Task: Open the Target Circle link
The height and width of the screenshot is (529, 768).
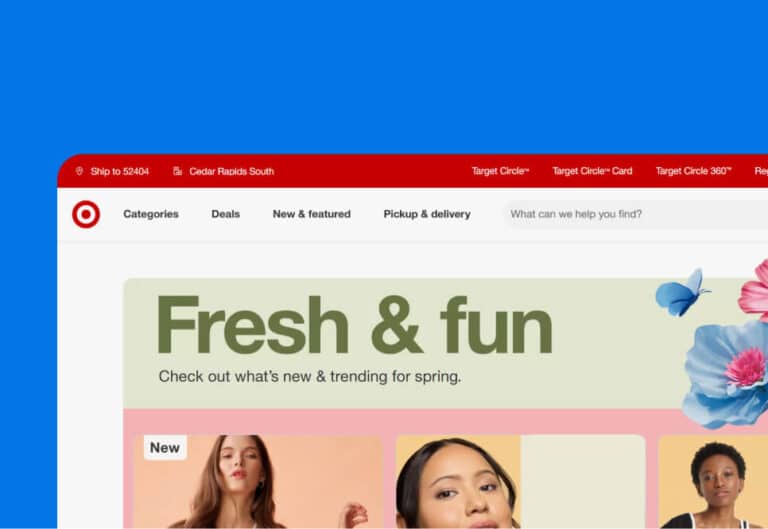Action: tap(500, 171)
